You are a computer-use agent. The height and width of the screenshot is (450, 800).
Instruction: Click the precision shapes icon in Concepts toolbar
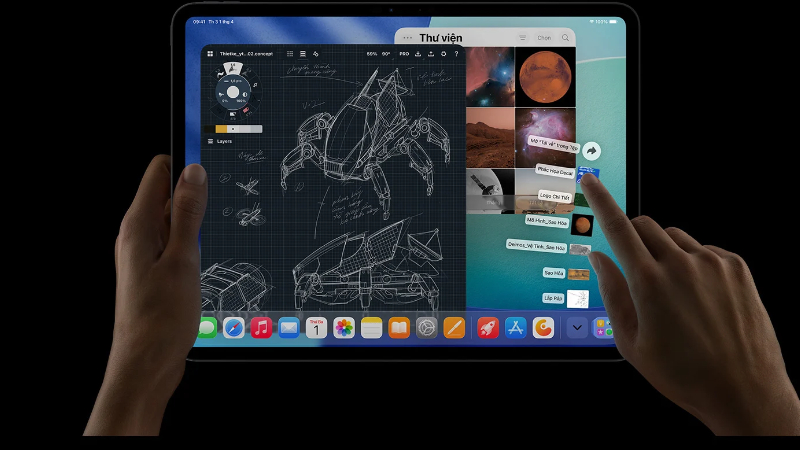click(316, 54)
